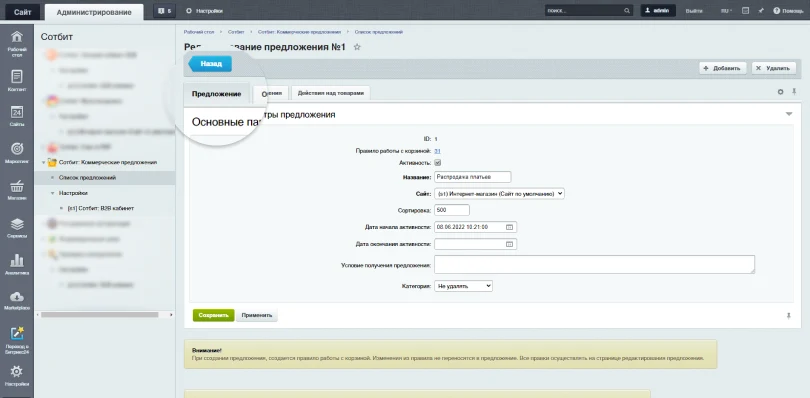This screenshot has height=398, width=810.
Task: Open the Категория dropdown
Action: click(463, 285)
